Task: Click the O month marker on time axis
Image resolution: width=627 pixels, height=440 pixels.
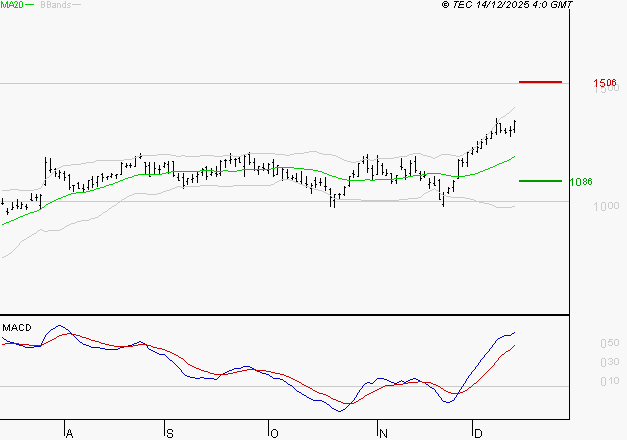Action: (274, 433)
